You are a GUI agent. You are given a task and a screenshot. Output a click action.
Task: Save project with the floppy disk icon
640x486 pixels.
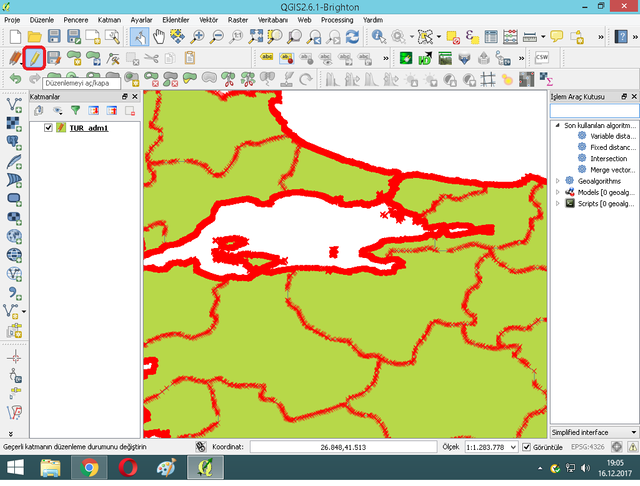click(x=54, y=36)
